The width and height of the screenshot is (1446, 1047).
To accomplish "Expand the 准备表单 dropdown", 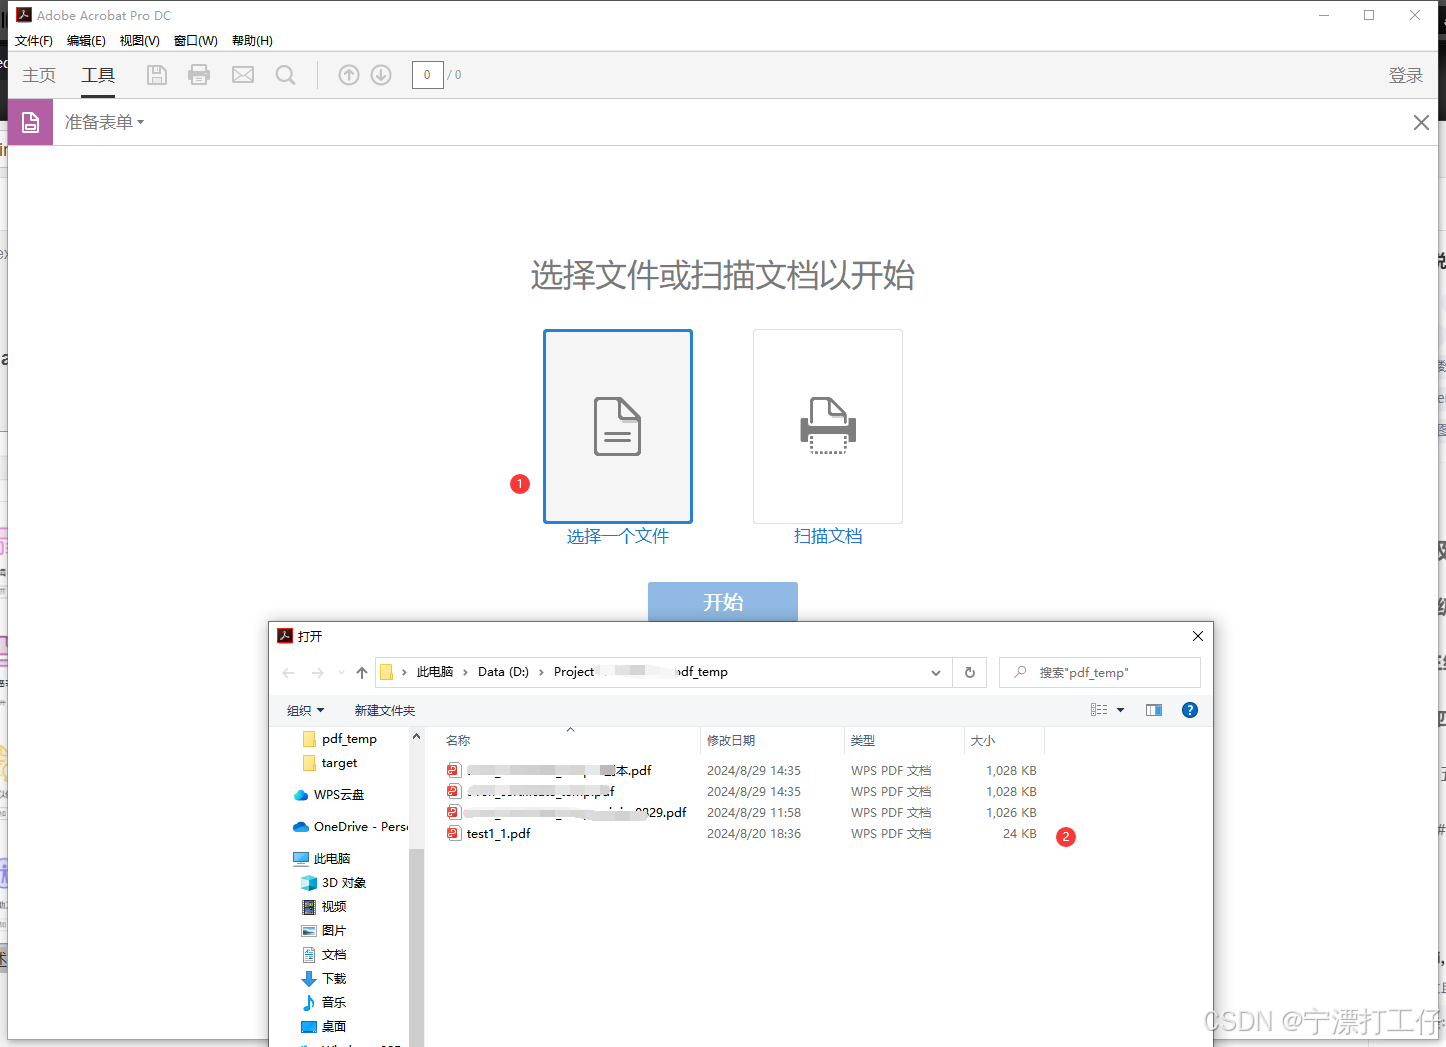I will pos(104,122).
